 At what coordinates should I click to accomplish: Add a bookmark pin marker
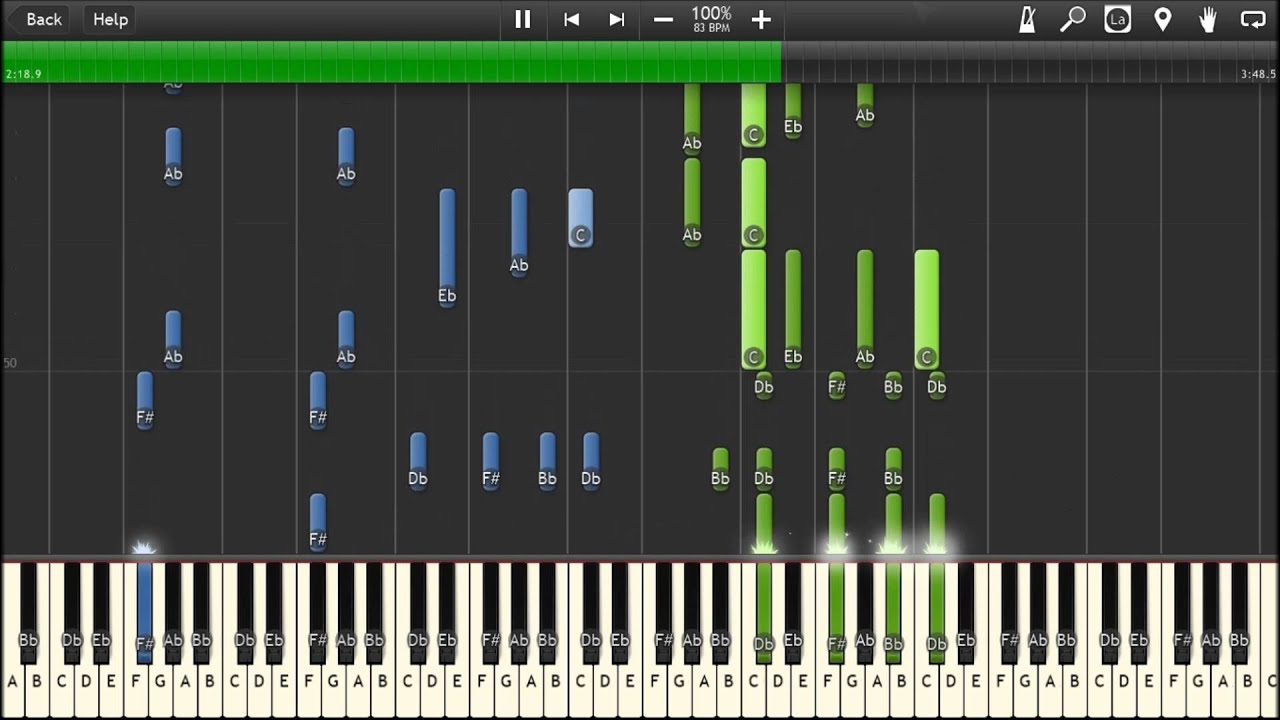point(1162,19)
